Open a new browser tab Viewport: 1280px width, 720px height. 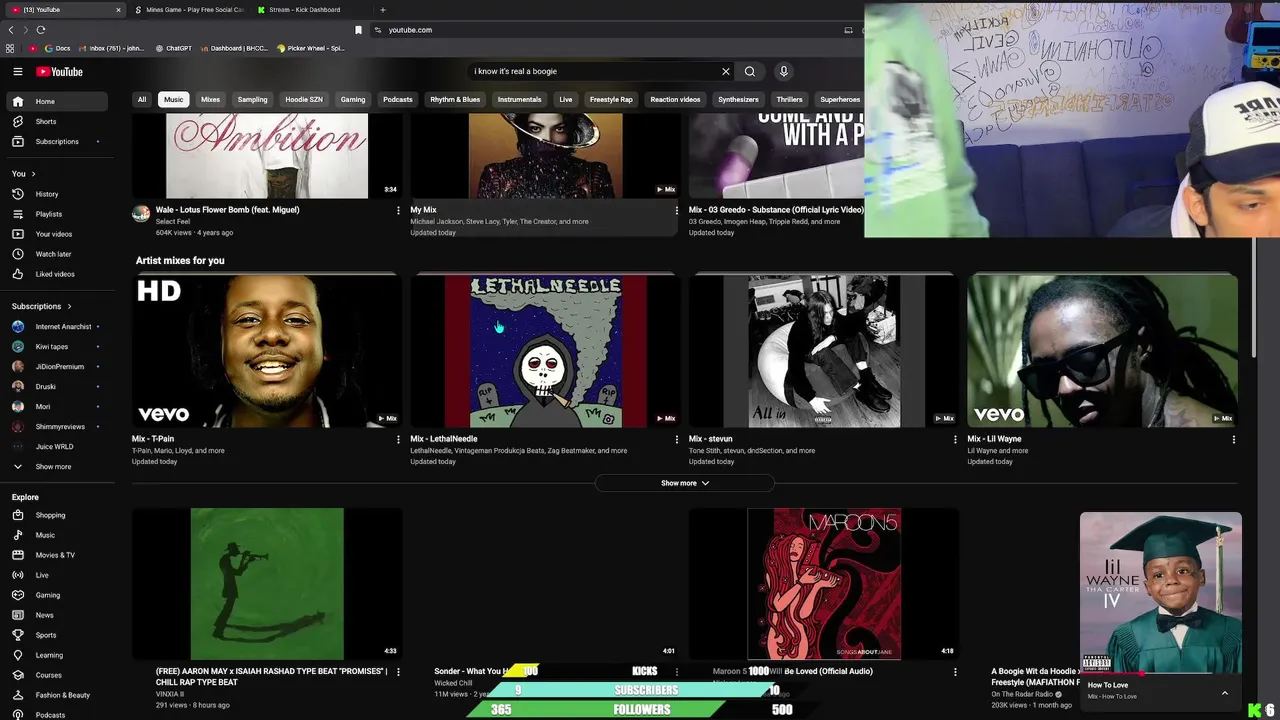coord(382,10)
